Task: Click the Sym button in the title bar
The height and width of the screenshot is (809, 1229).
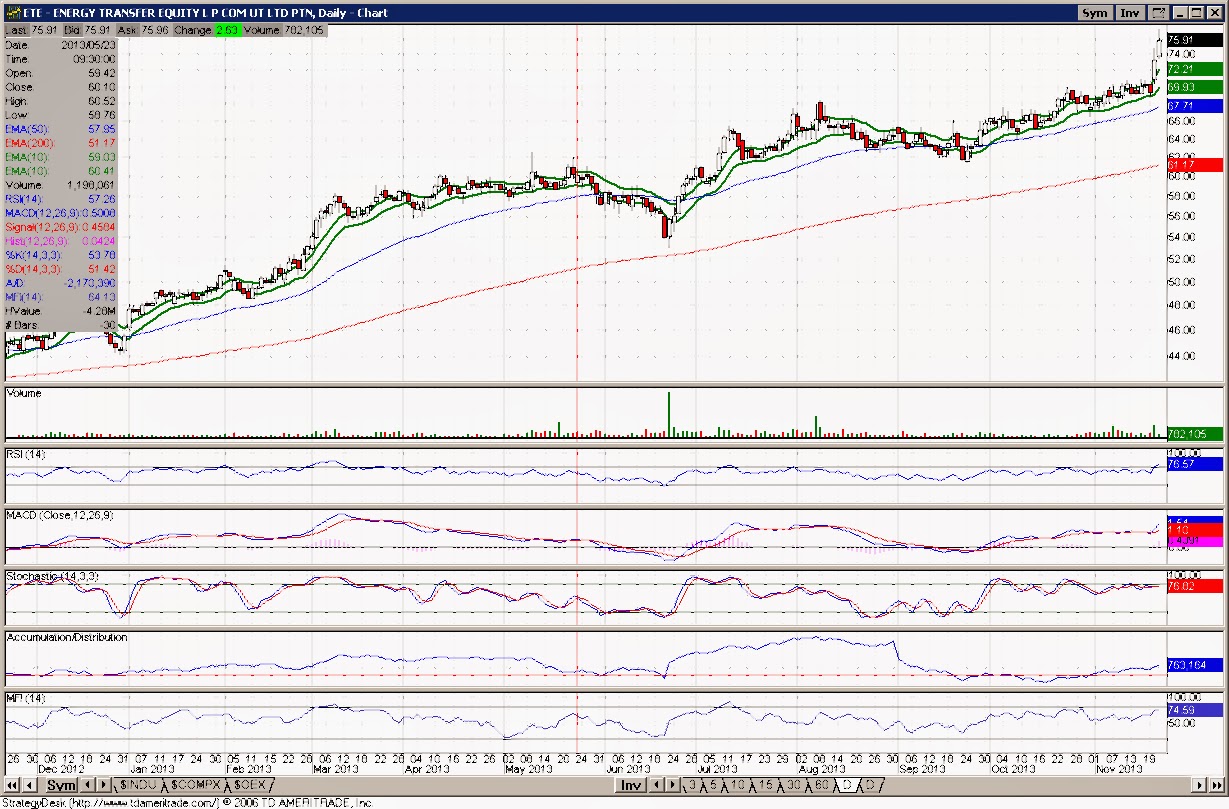Action: [x=1095, y=13]
